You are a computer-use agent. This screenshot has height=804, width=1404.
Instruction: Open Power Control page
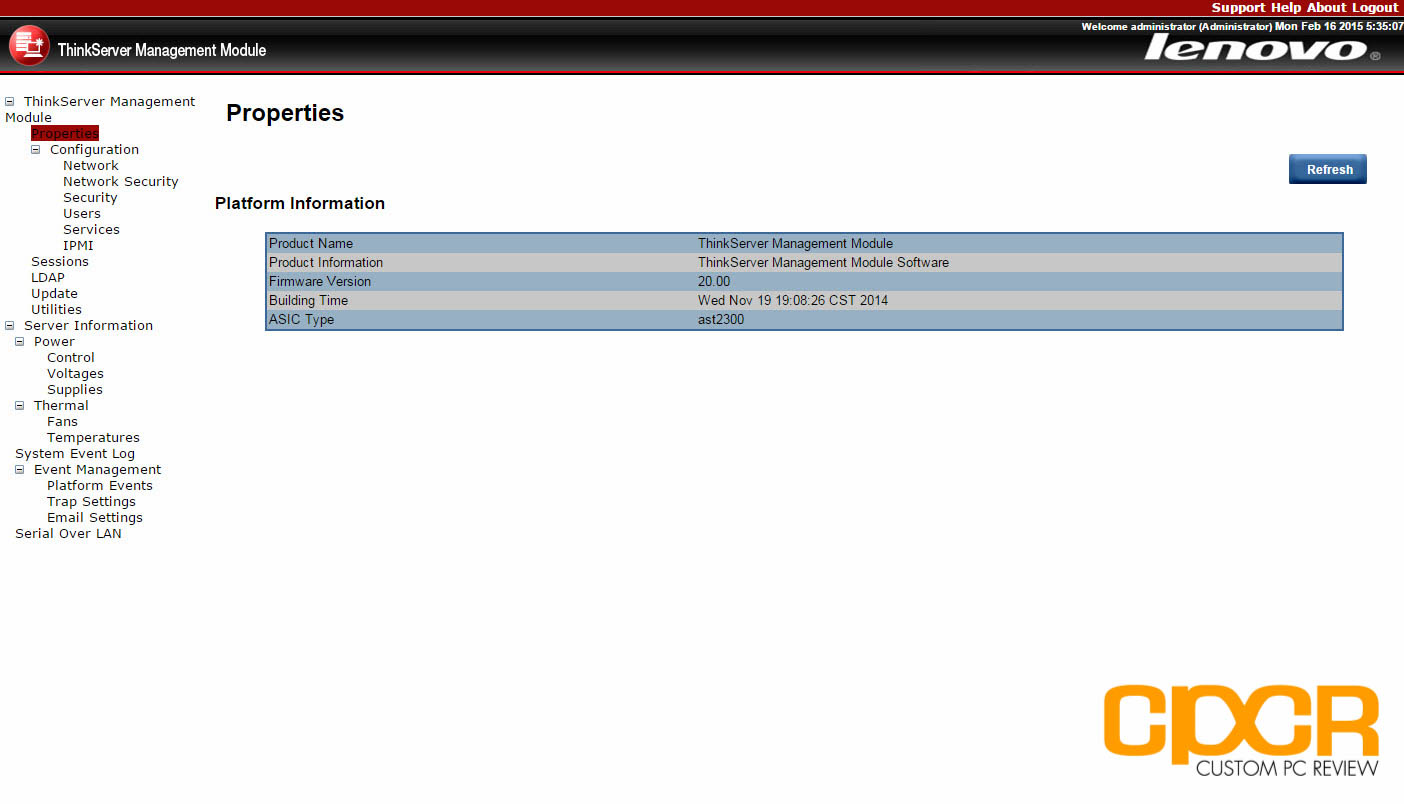[x=71, y=358]
